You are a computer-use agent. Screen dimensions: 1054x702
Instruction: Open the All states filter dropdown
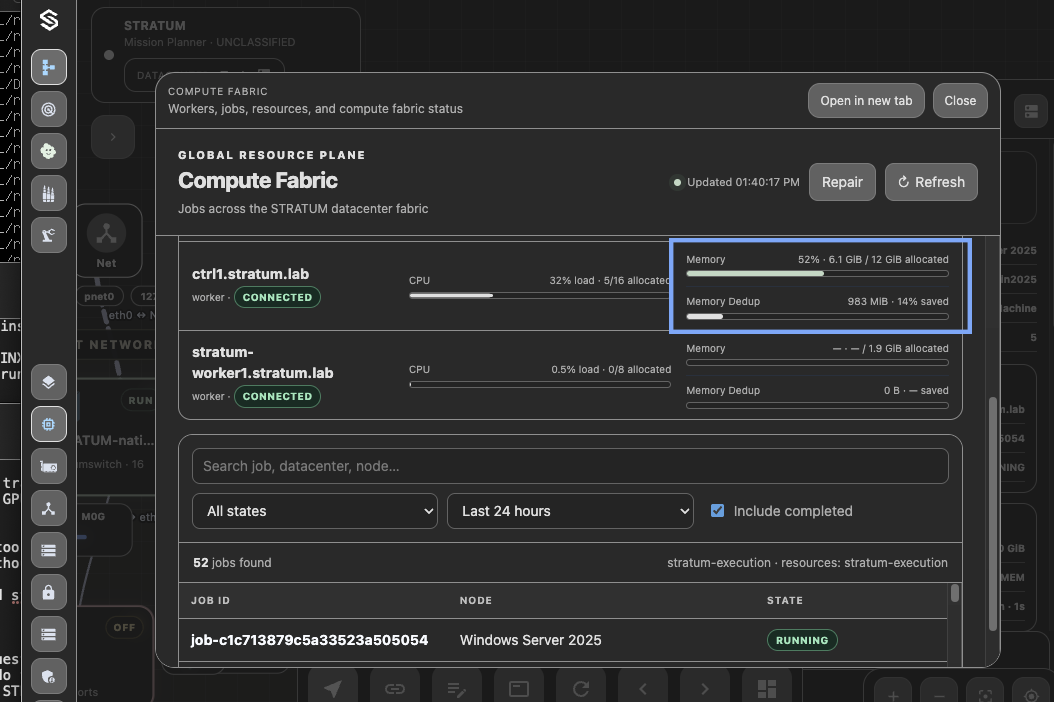[x=315, y=511]
